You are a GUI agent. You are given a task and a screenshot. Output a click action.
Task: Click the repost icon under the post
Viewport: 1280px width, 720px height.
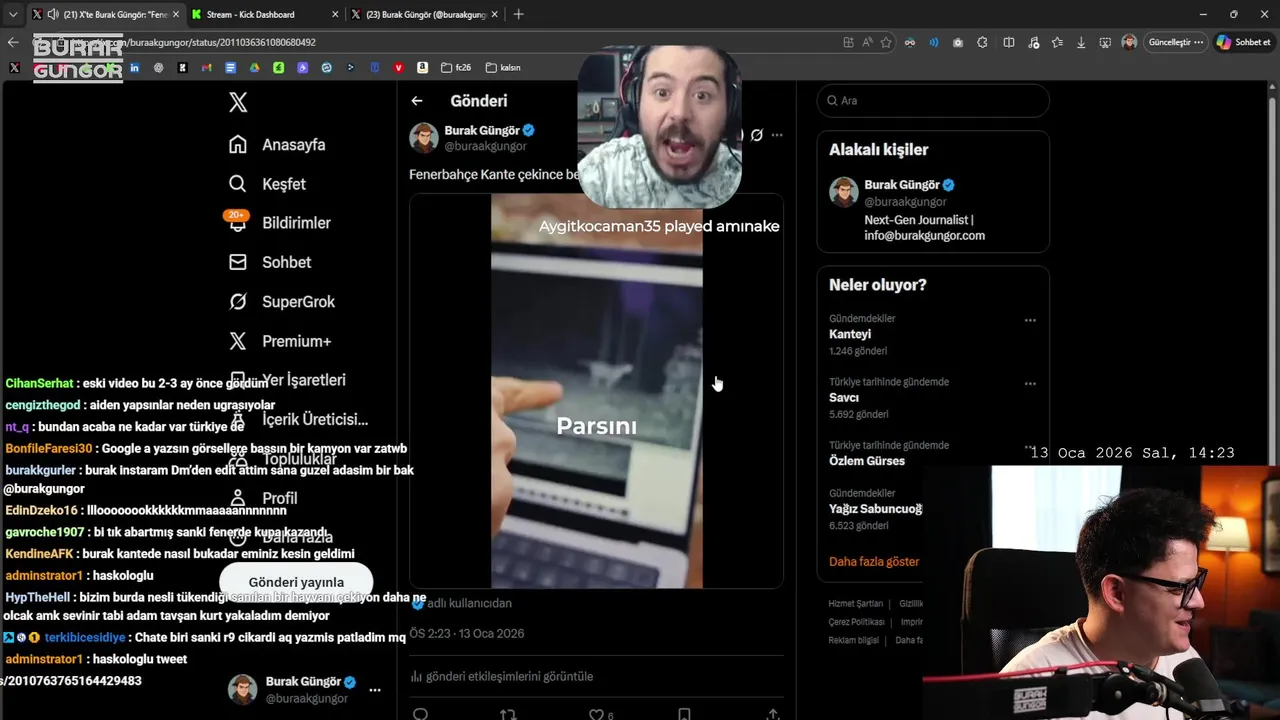click(508, 714)
